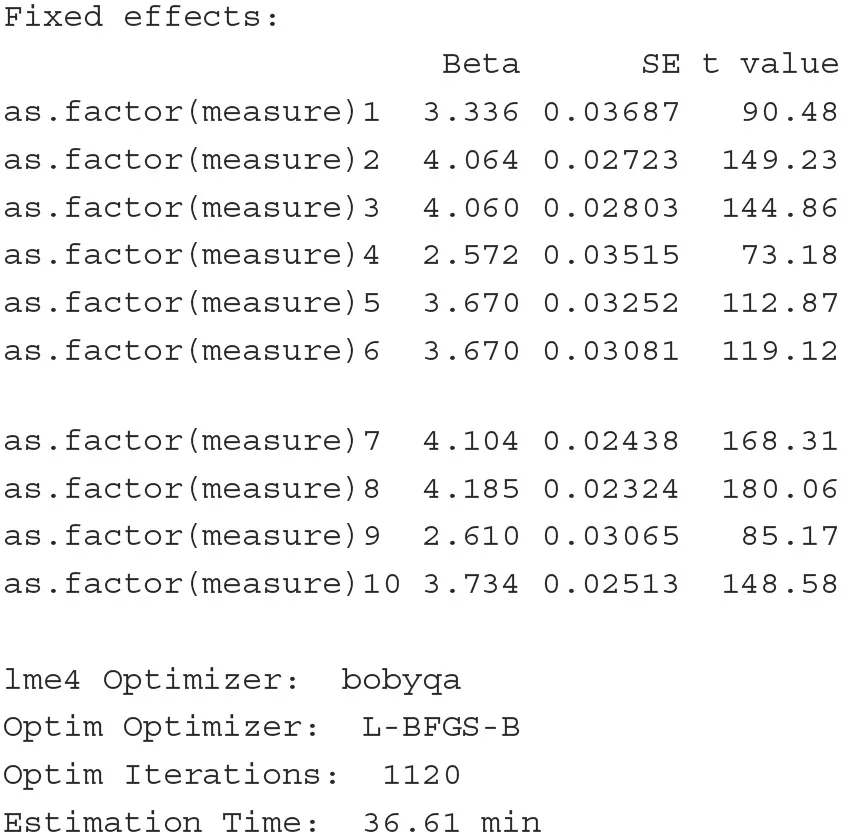
Task: Click SE value 0.02803 for measure 3
Action: (x=611, y=208)
